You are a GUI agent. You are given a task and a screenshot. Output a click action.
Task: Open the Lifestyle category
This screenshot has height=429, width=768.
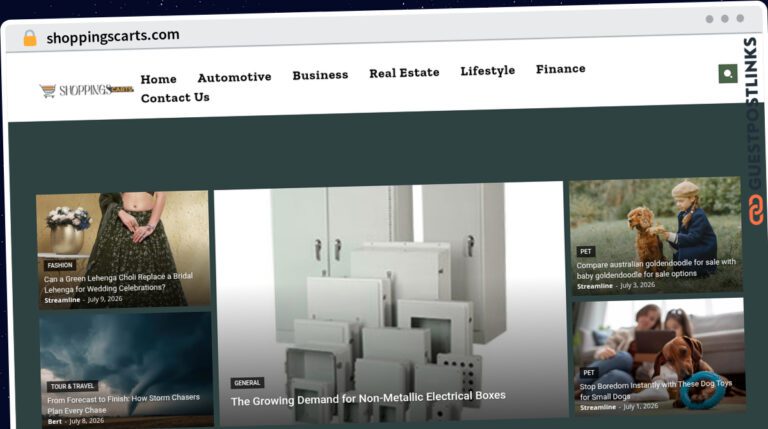[x=487, y=71]
